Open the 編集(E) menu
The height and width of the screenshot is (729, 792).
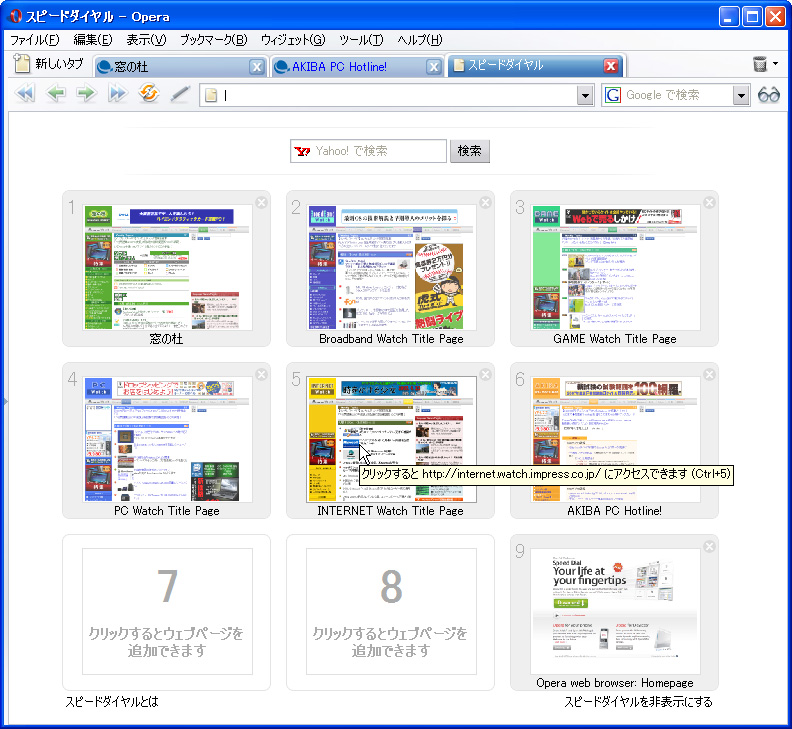coord(93,40)
